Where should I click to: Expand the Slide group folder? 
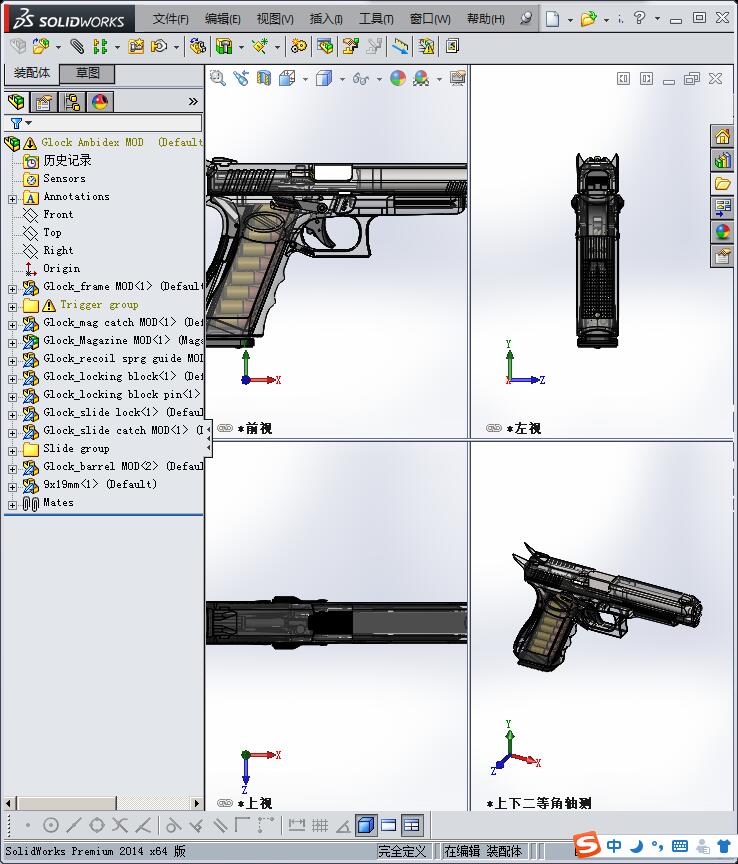(x=12, y=451)
